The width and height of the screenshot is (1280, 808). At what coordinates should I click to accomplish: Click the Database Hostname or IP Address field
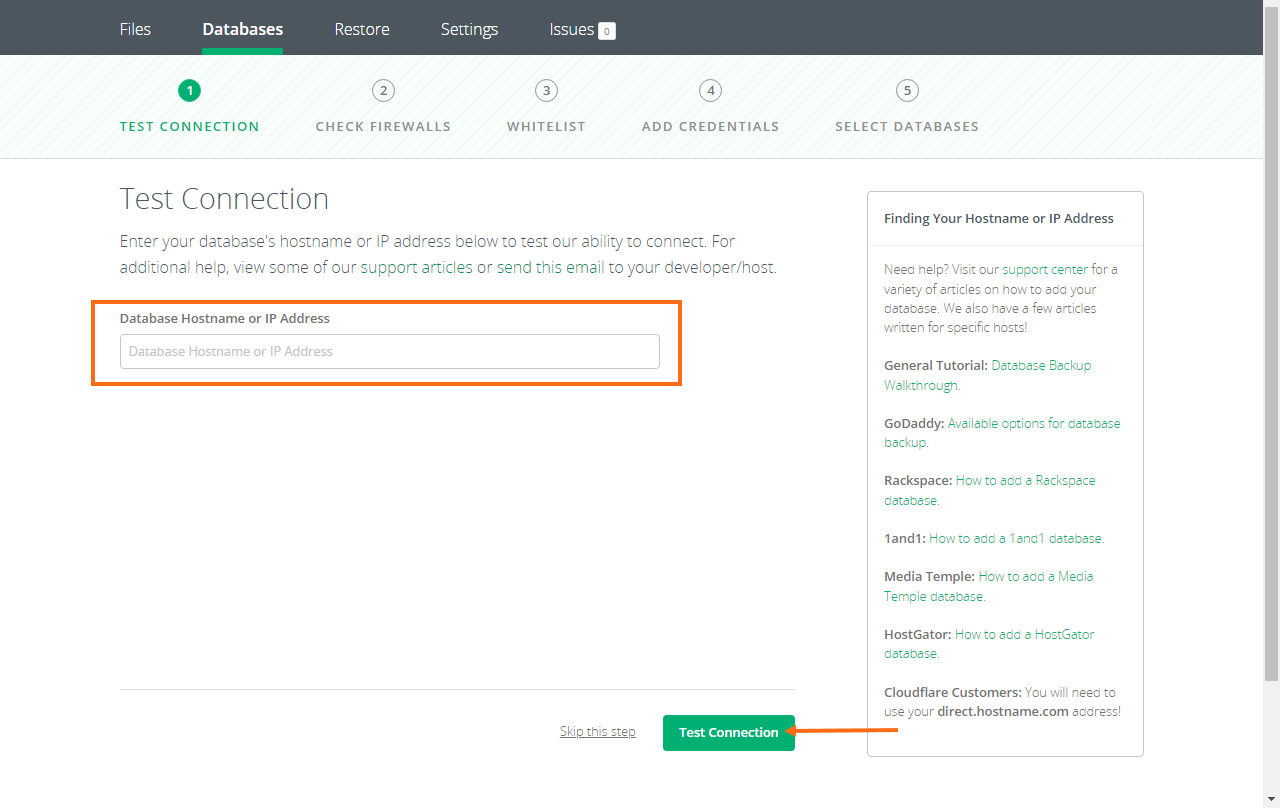[x=389, y=351]
